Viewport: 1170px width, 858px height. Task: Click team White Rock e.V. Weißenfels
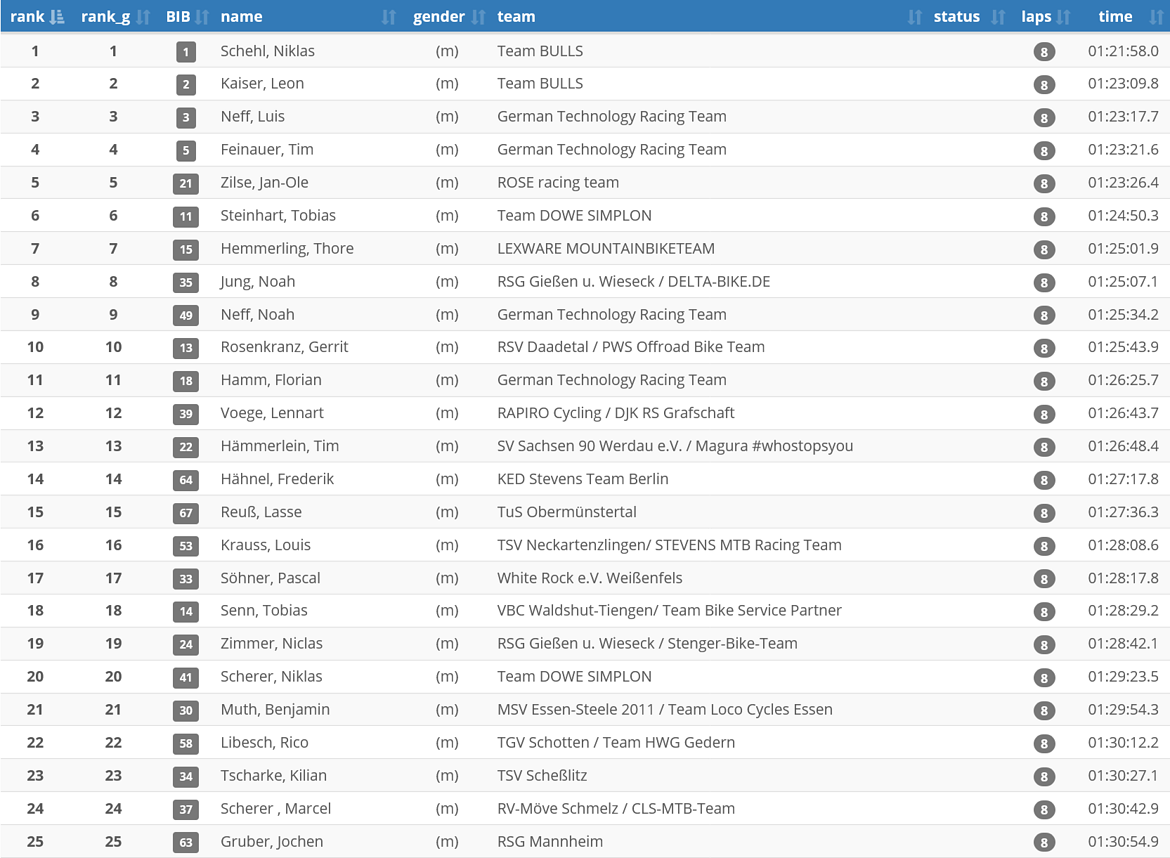pyautogui.click(x=589, y=577)
